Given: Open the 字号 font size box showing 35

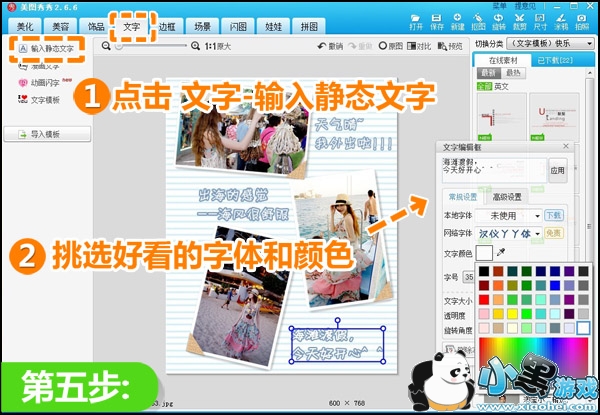Looking at the screenshot, I should 468,277.
